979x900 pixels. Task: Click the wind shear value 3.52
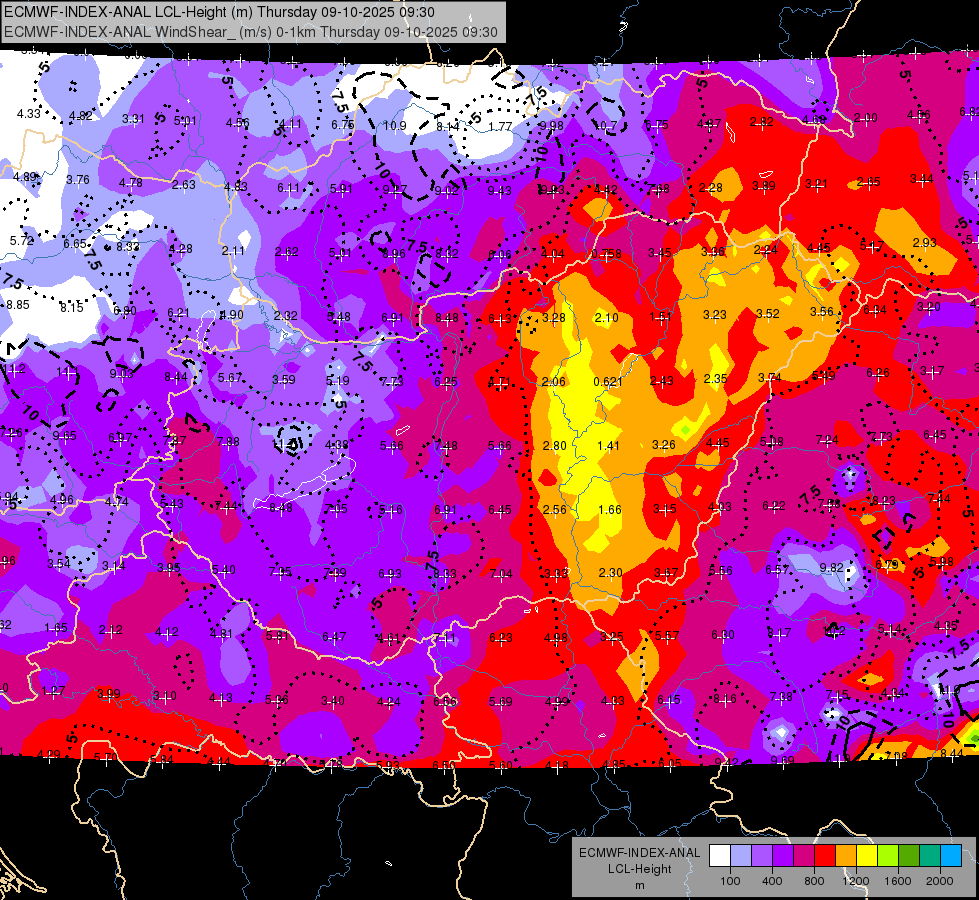coord(767,314)
